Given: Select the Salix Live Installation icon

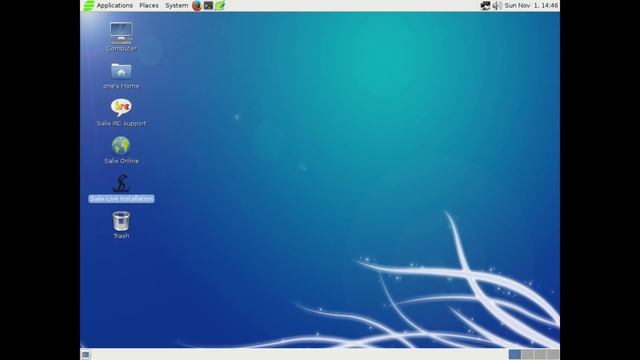Looking at the screenshot, I should (121, 183).
